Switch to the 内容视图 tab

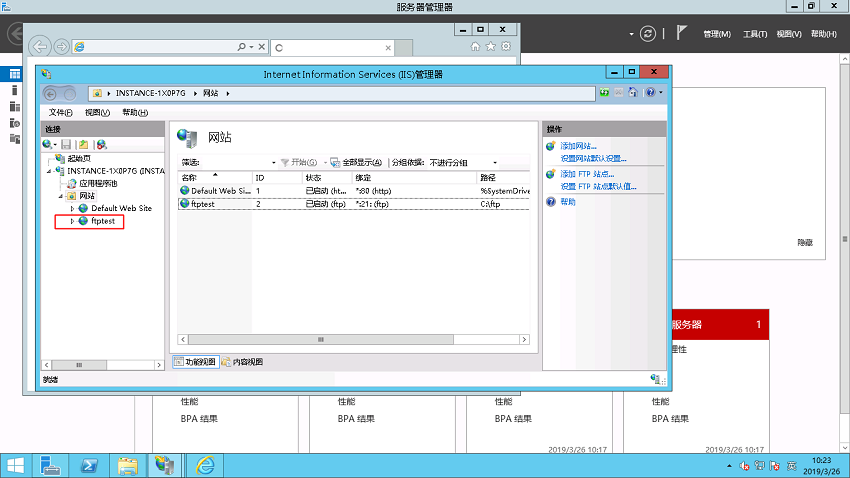tap(242, 361)
